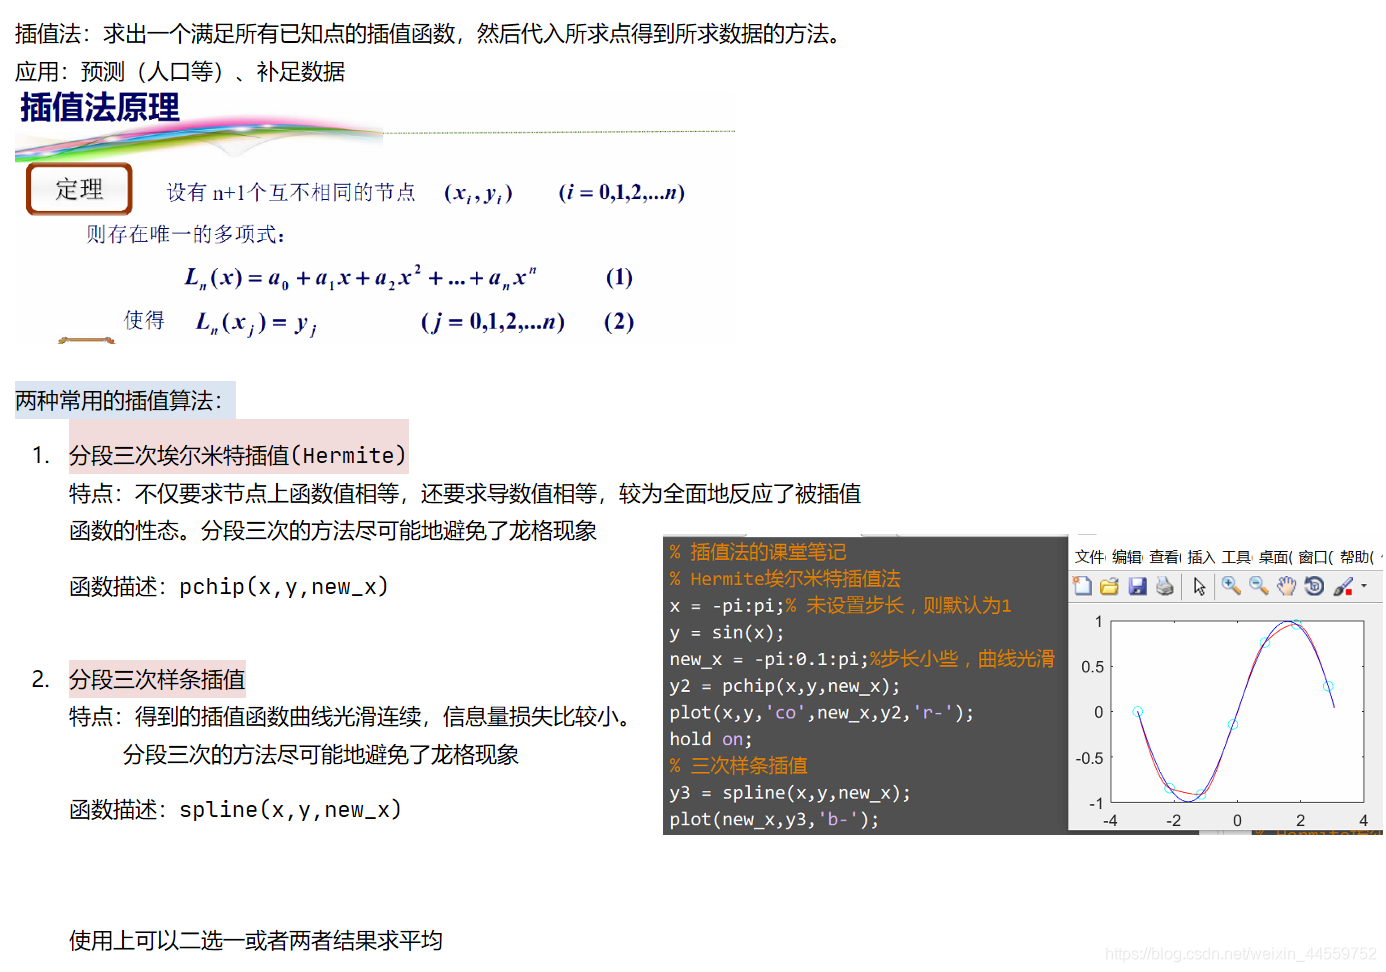Image resolution: width=1386 pixels, height=972 pixels.
Task: Click the y-axis tick label 0.5
Action: point(1092,667)
